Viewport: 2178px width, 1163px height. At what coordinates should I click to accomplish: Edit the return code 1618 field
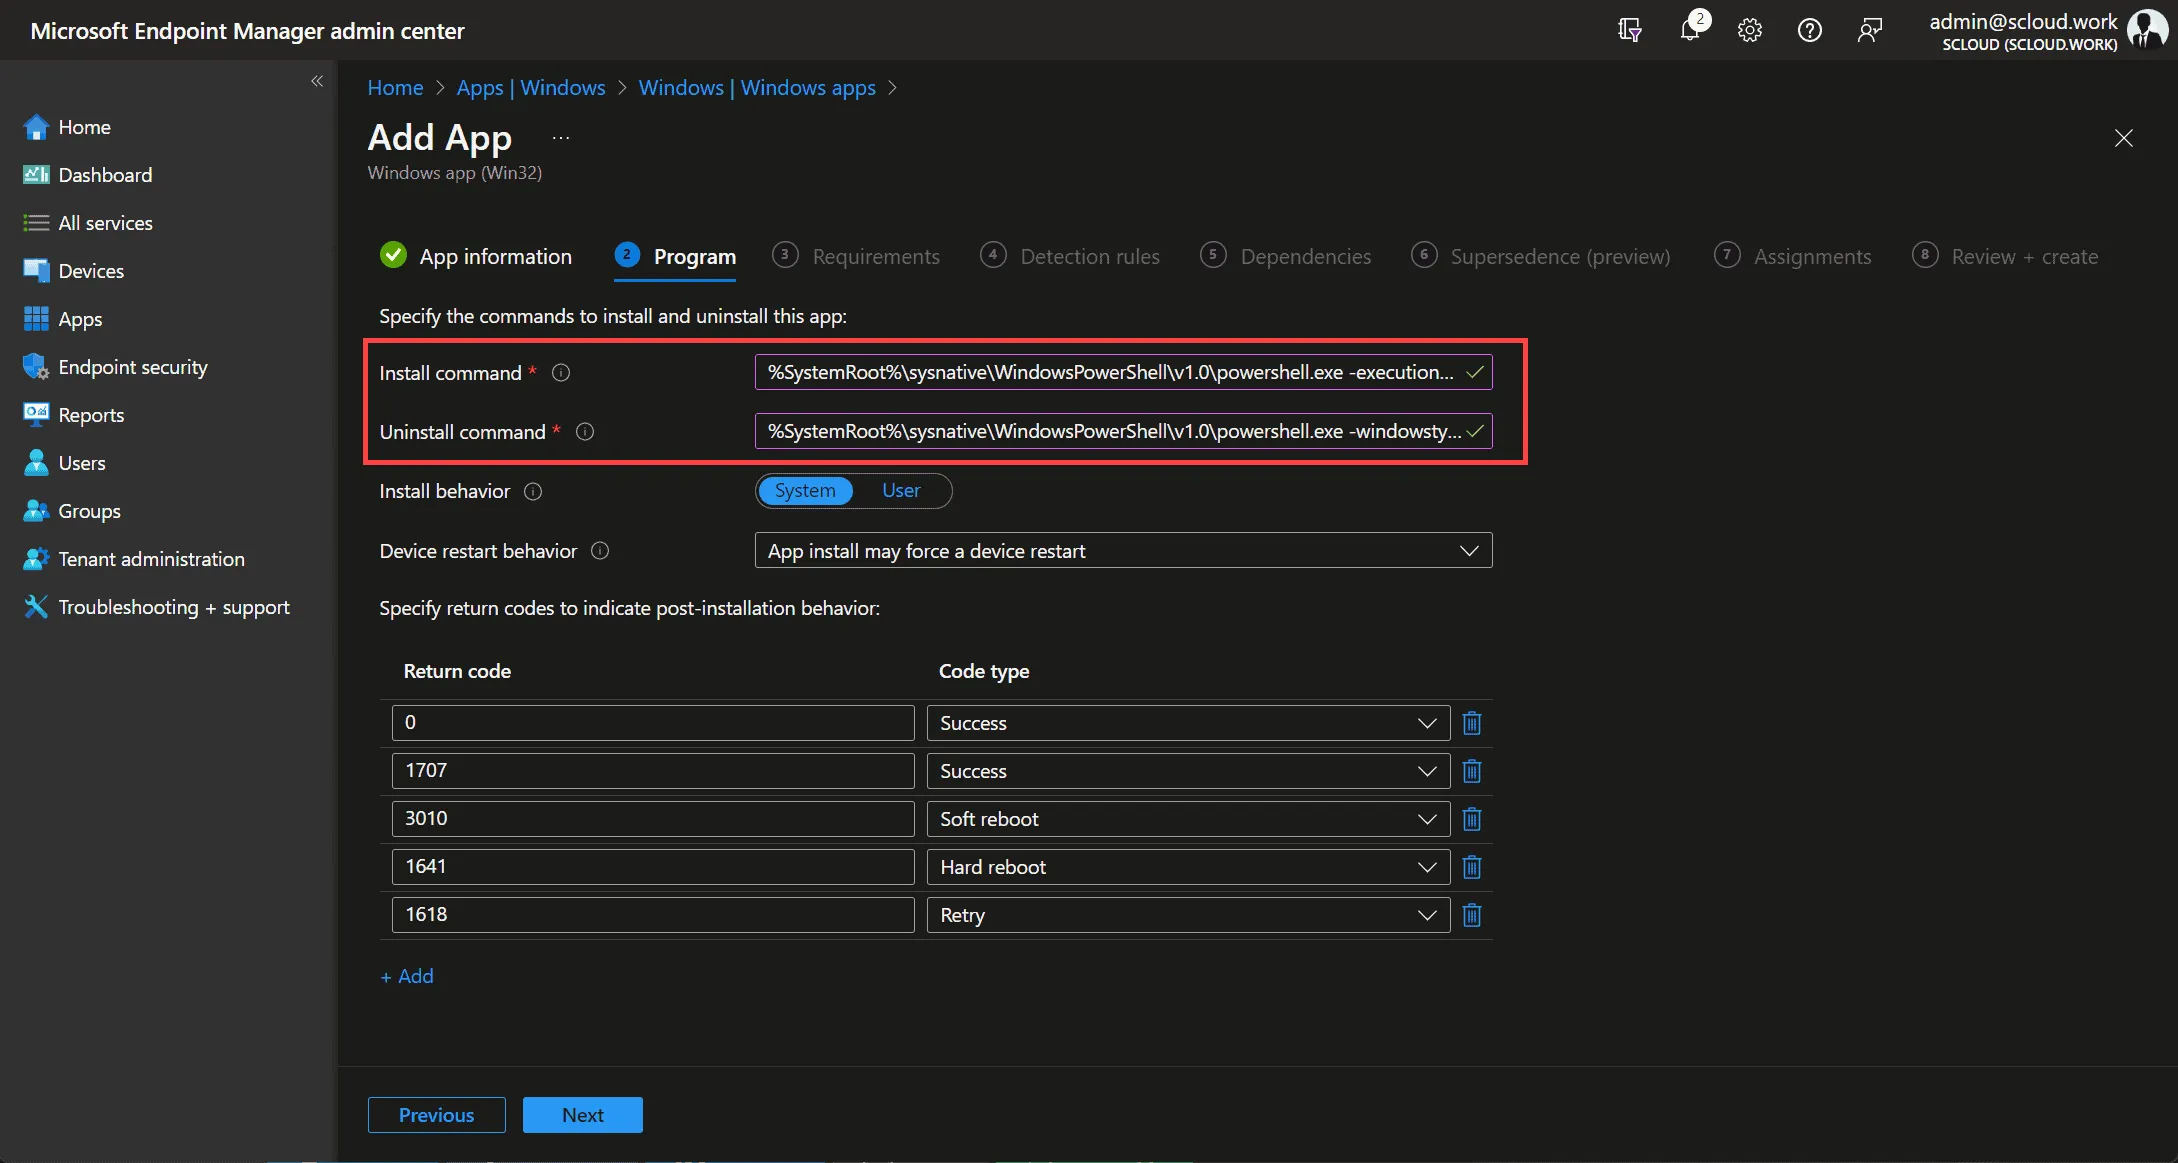pos(653,915)
